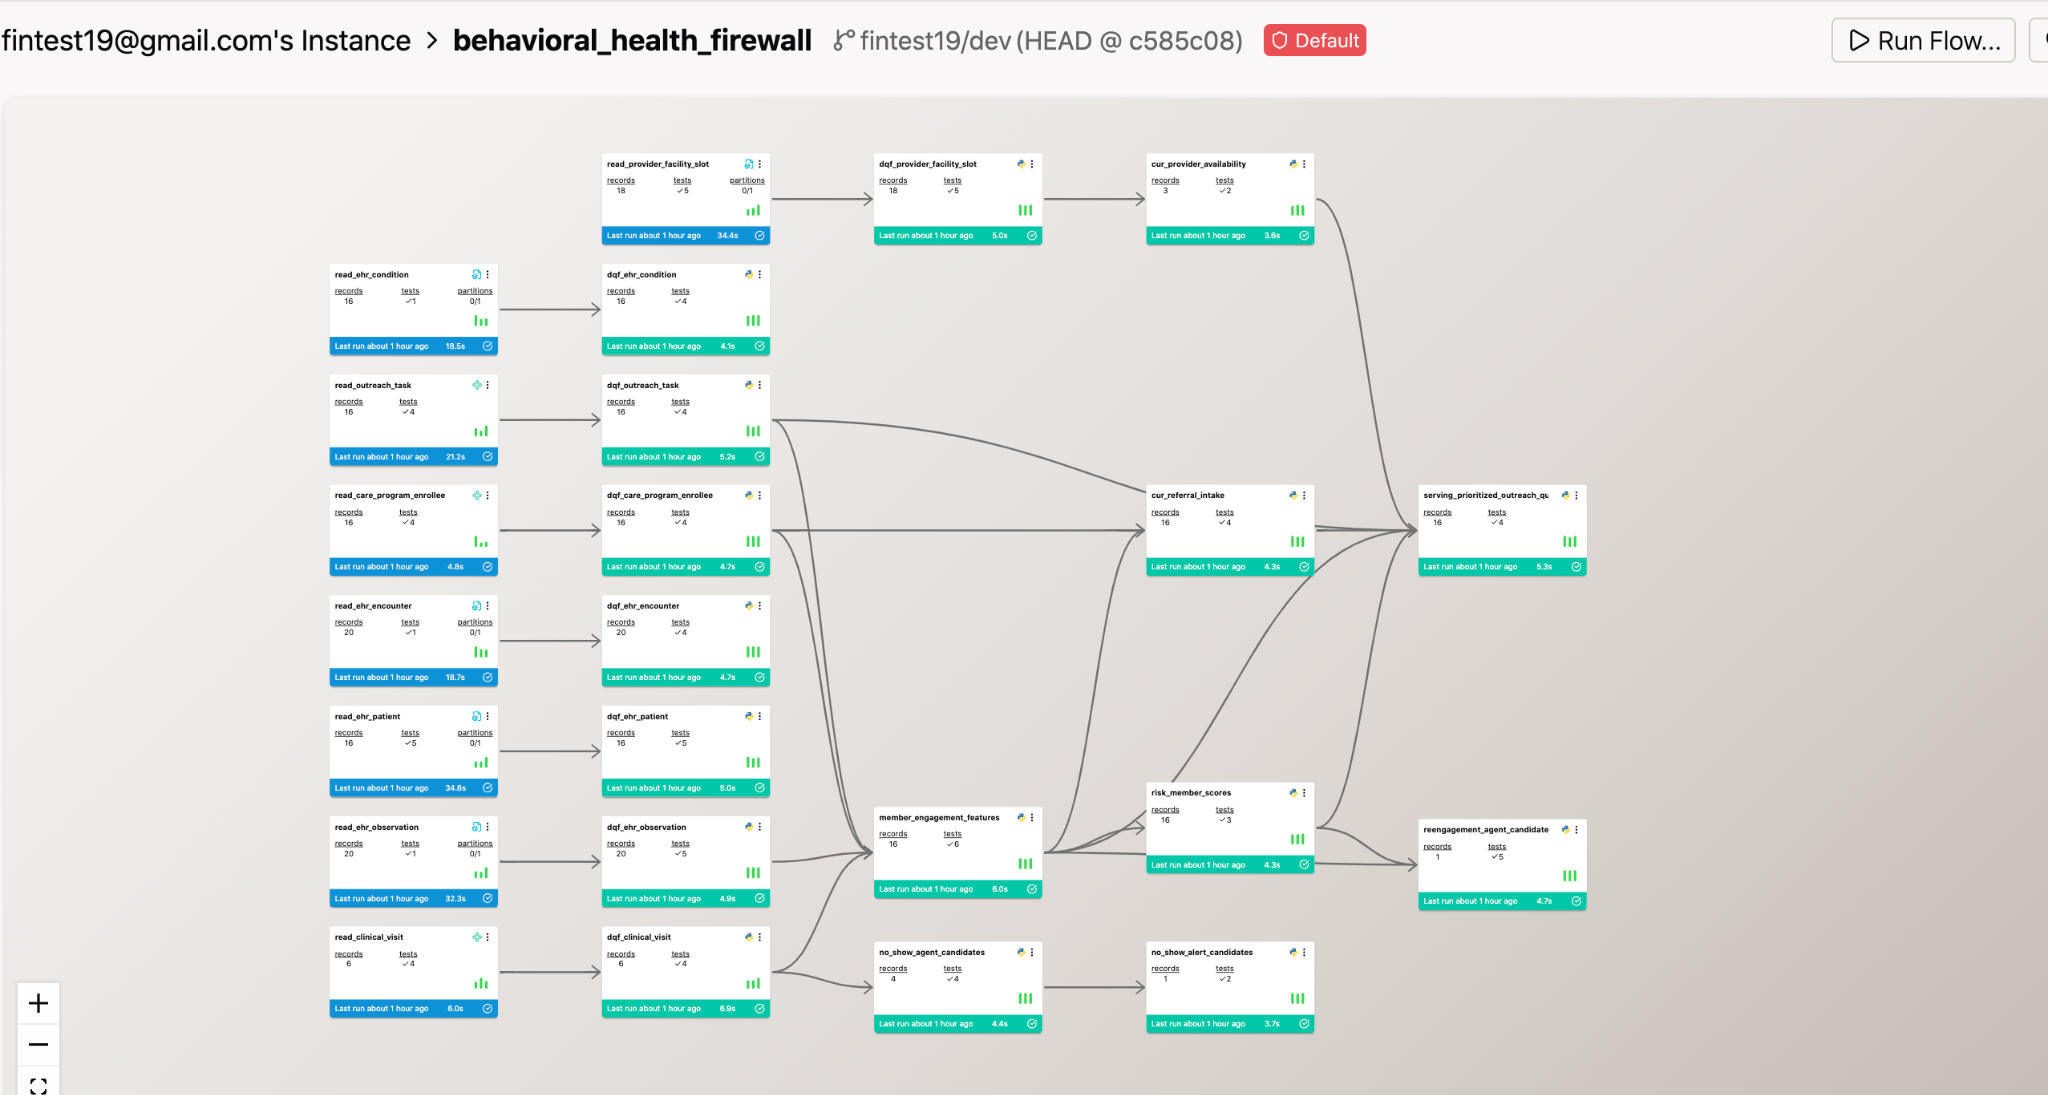Open the tests link on dqf_ehr_encounter

(x=680, y=622)
